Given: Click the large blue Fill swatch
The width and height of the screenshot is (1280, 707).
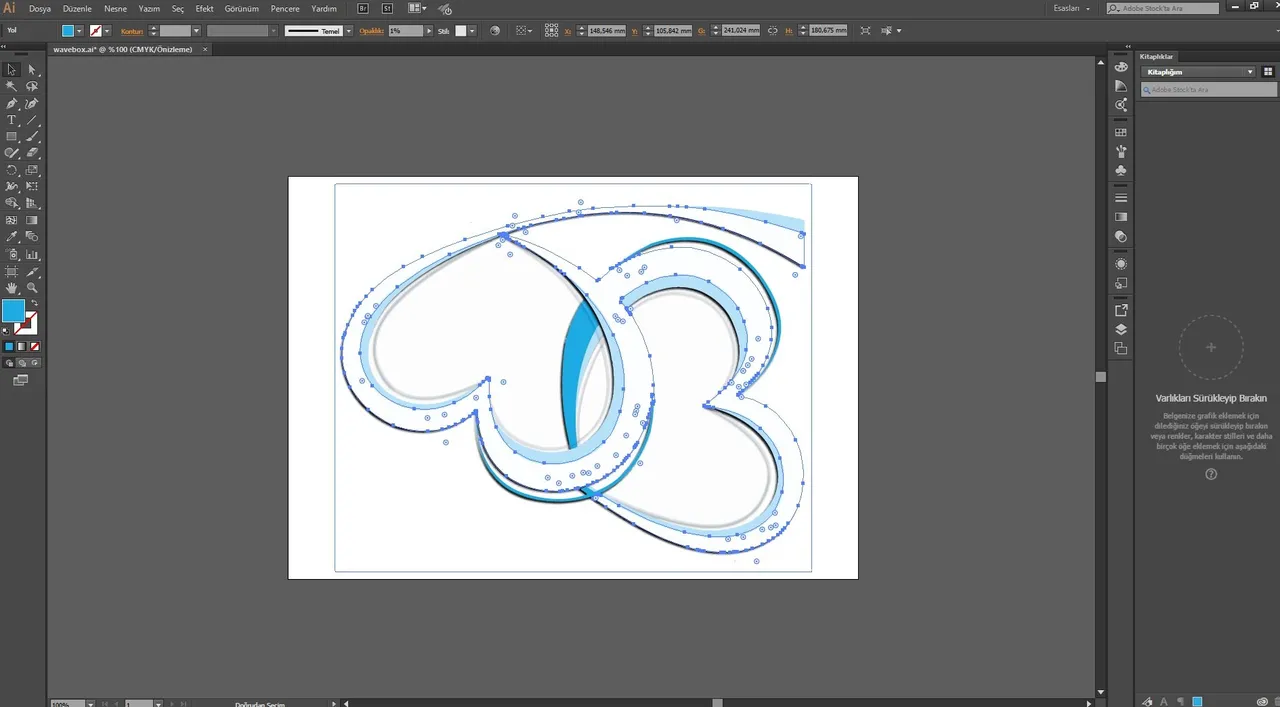Looking at the screenshot, I should 13,311.
